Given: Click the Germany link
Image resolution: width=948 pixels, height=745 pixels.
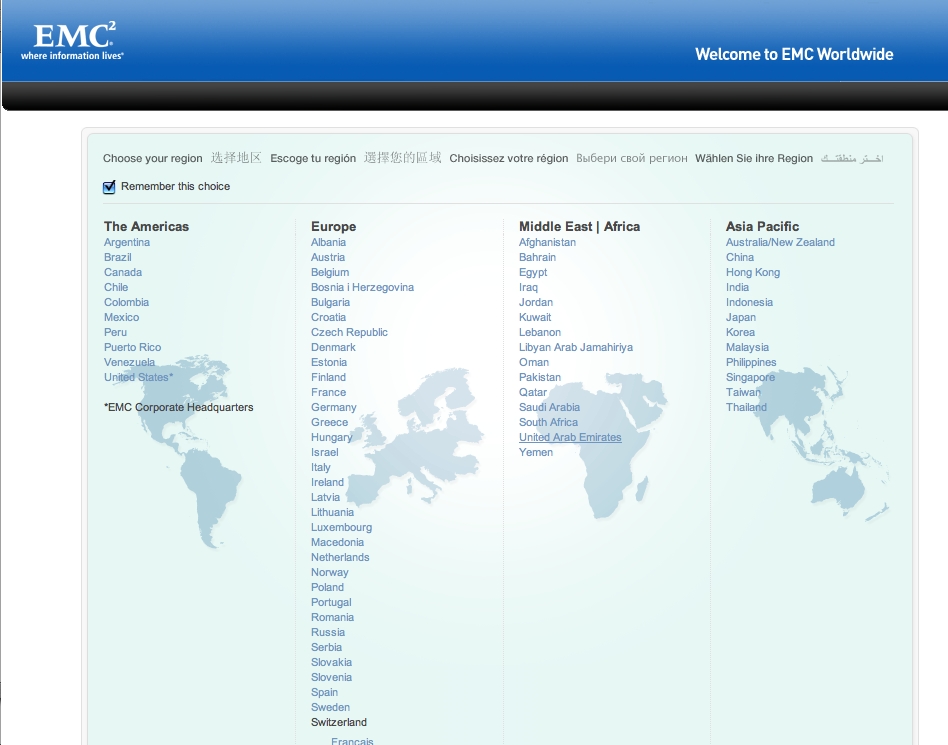Looking at the screenshot, I should [x=334, y=408].
